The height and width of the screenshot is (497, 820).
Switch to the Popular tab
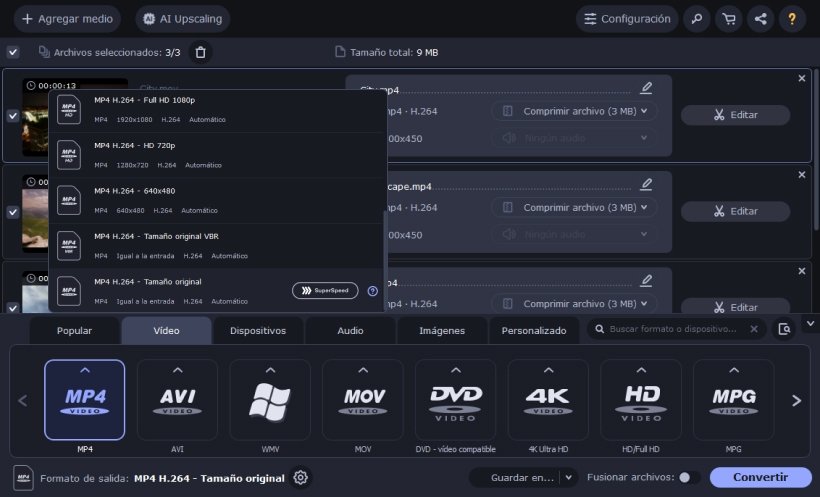coord(74,331)
